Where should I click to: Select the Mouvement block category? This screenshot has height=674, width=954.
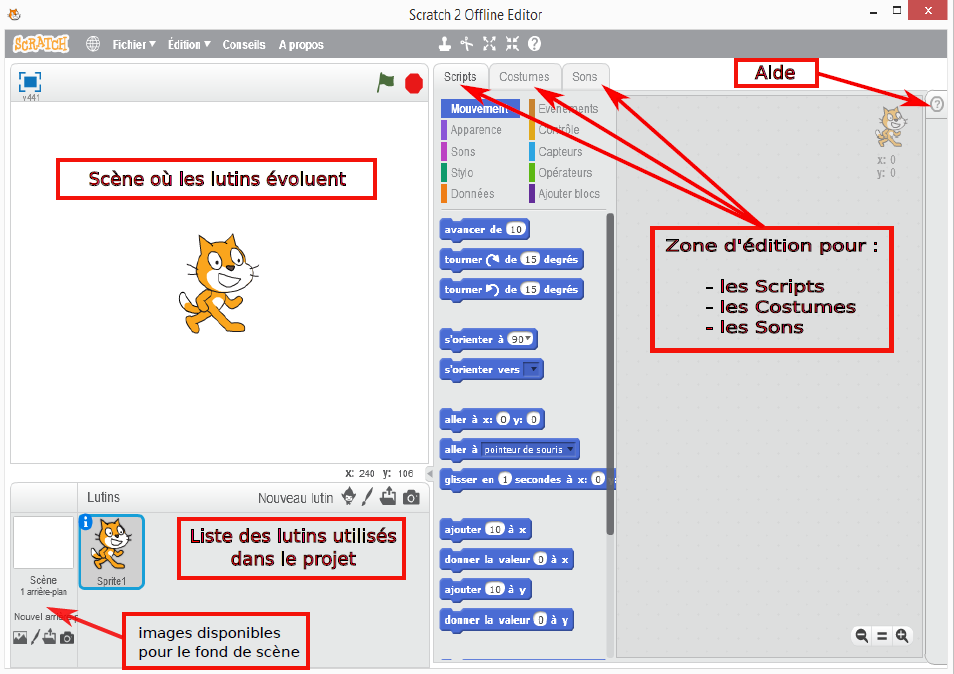click(x=480, y=108)
